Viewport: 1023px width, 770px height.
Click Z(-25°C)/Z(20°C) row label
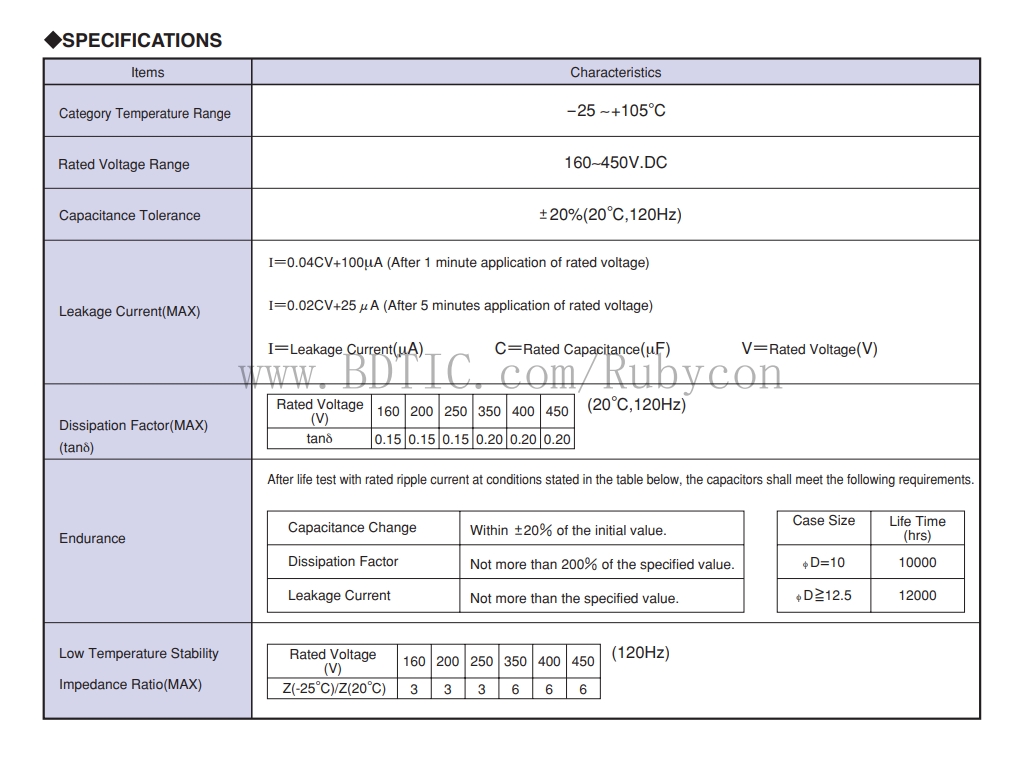pyautogui.click(x=334, y=689)
